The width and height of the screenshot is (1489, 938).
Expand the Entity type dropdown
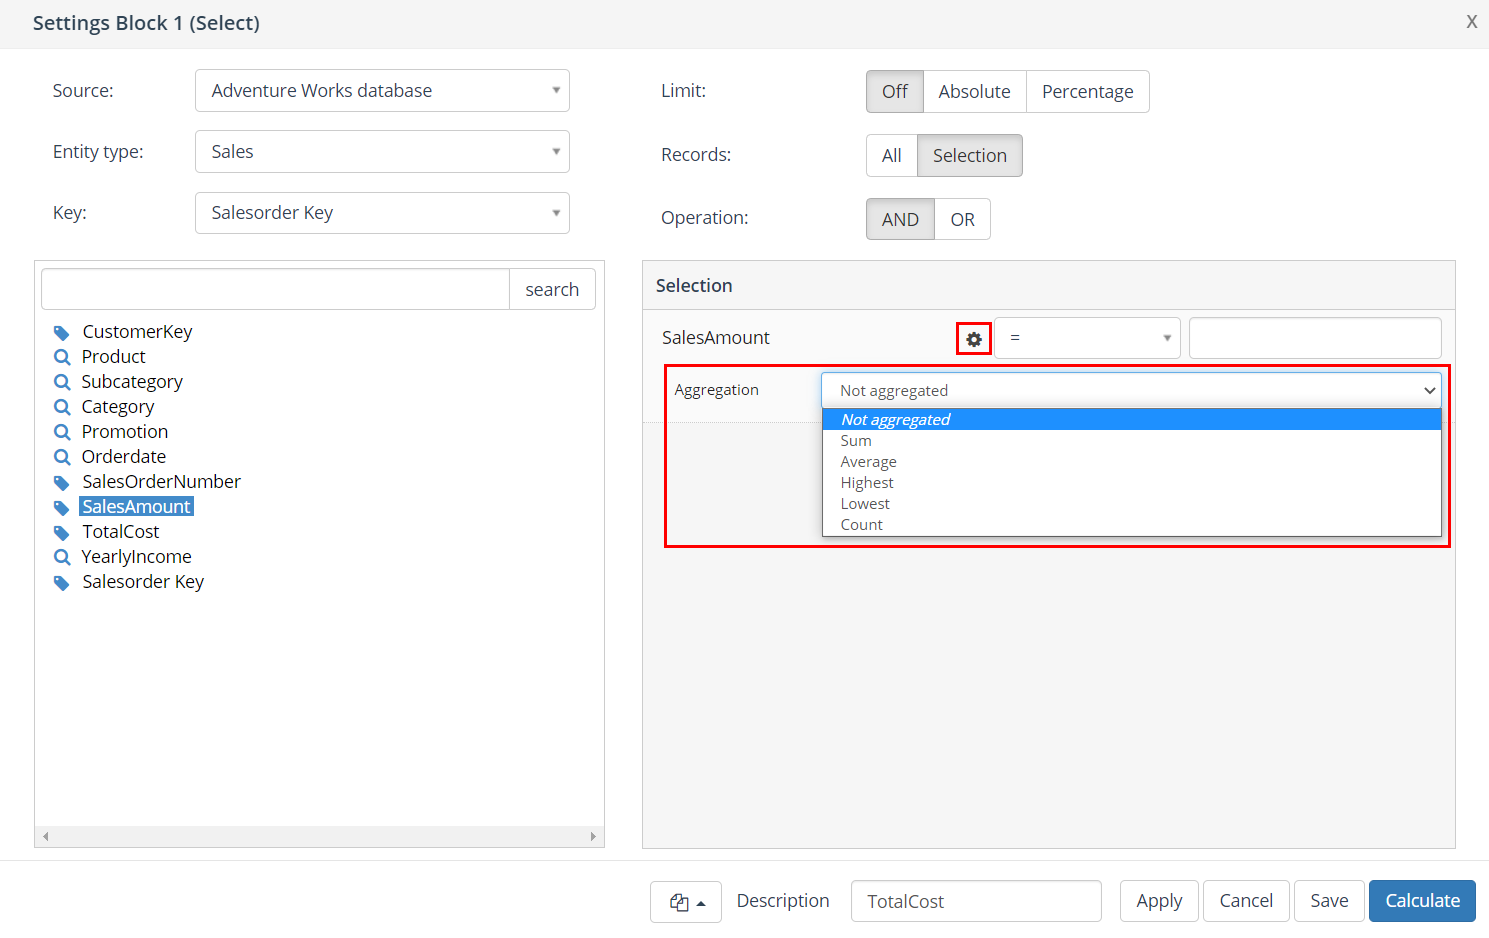tap(382, 152)
